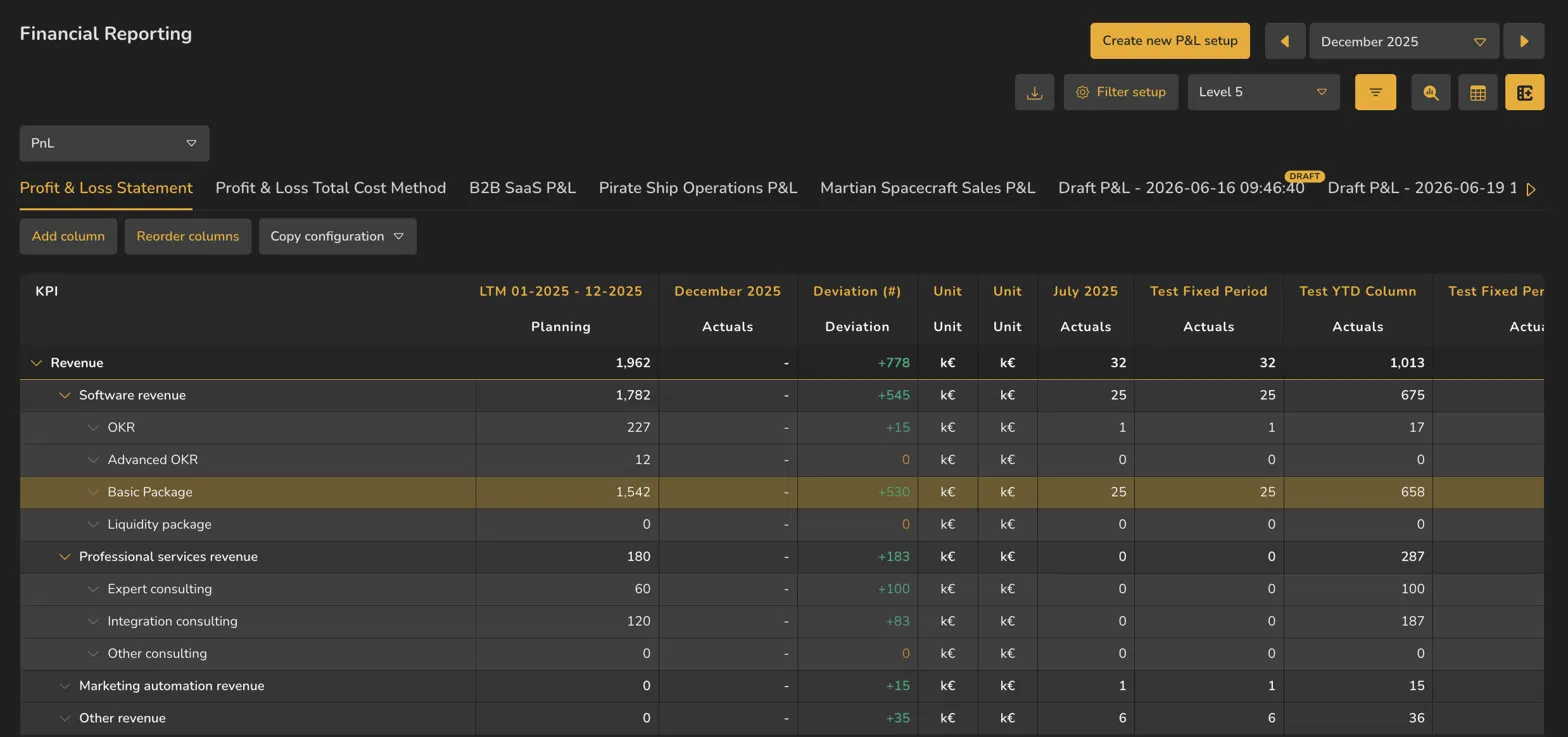Click Test YTD value 1,013
The width and height of the screenshot is (1568, 737).
[1406, 363]
